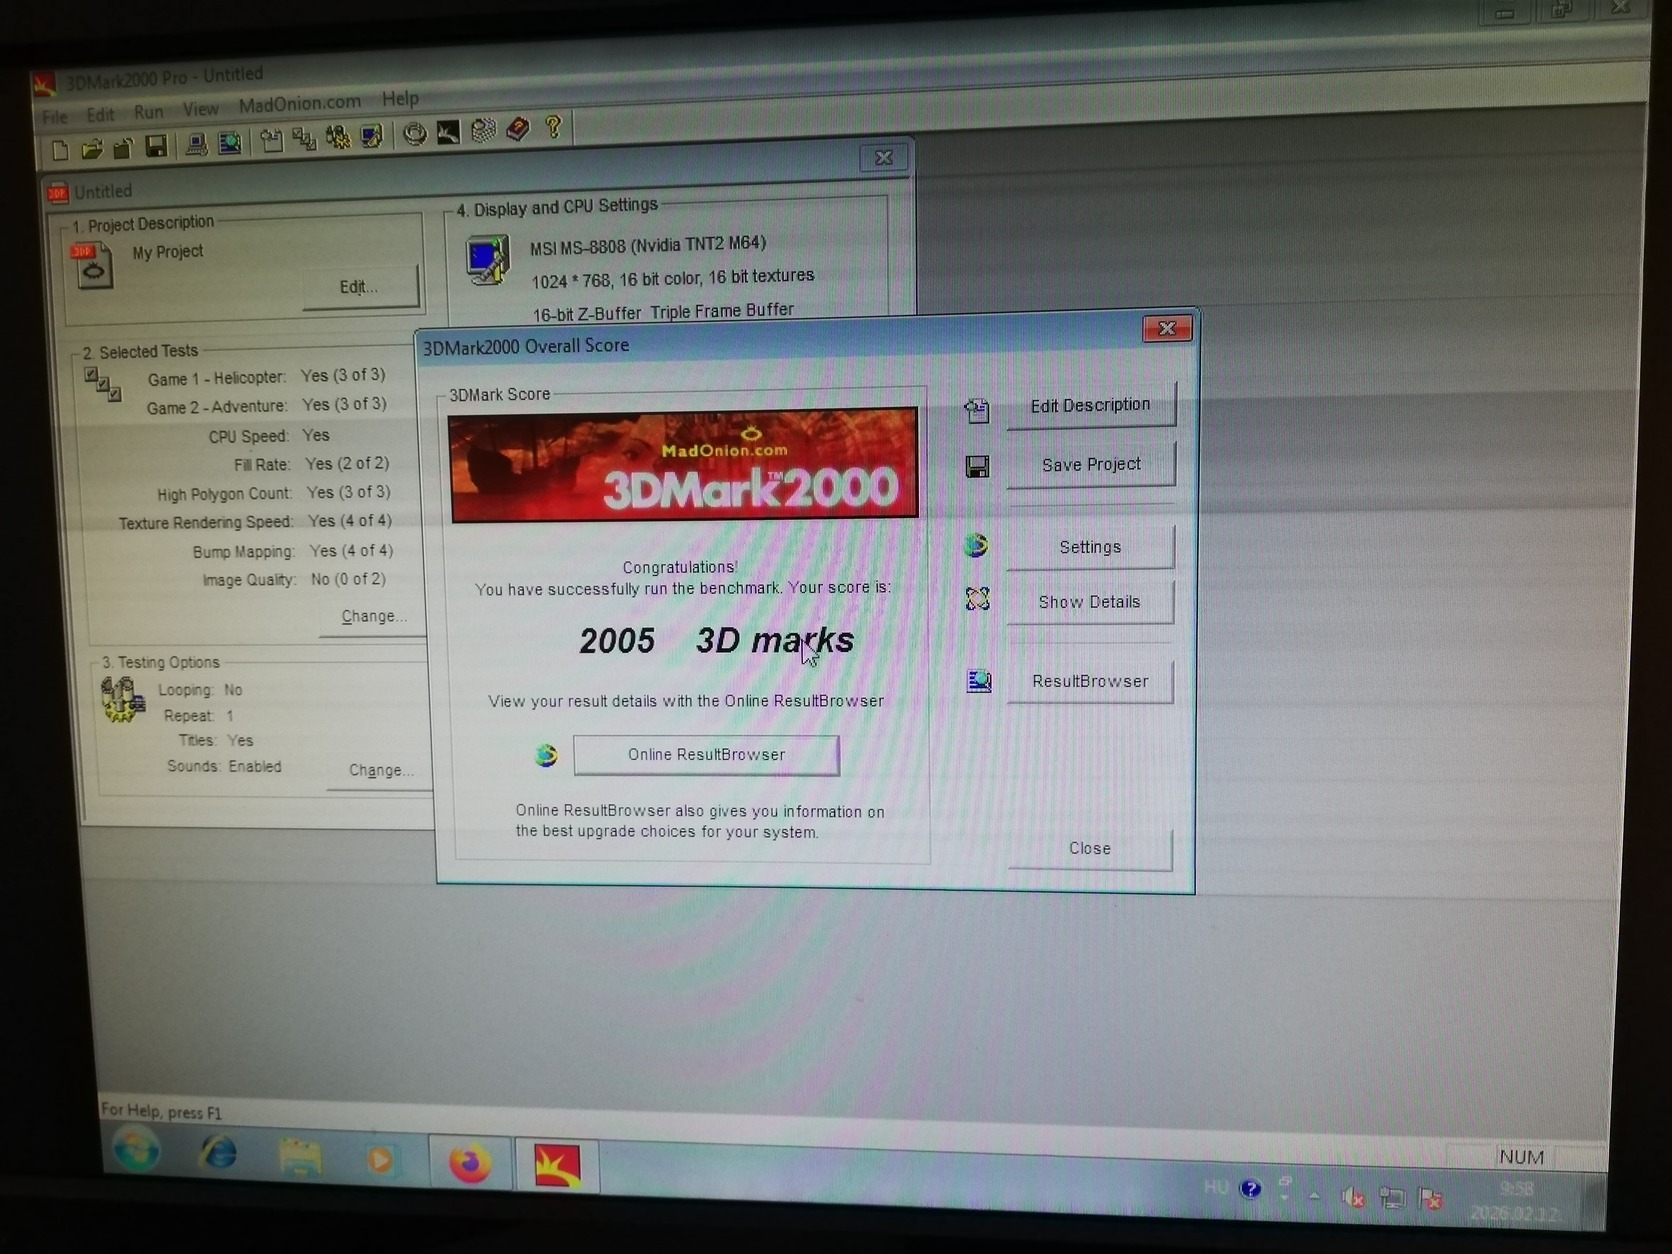Click the HU language indicator in the tray

click(1216, 1187)
